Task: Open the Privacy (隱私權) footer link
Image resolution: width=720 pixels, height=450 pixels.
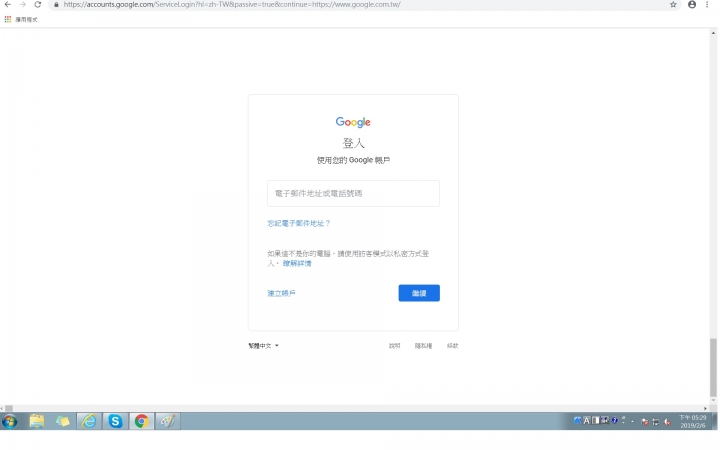Action: [423, 345]
